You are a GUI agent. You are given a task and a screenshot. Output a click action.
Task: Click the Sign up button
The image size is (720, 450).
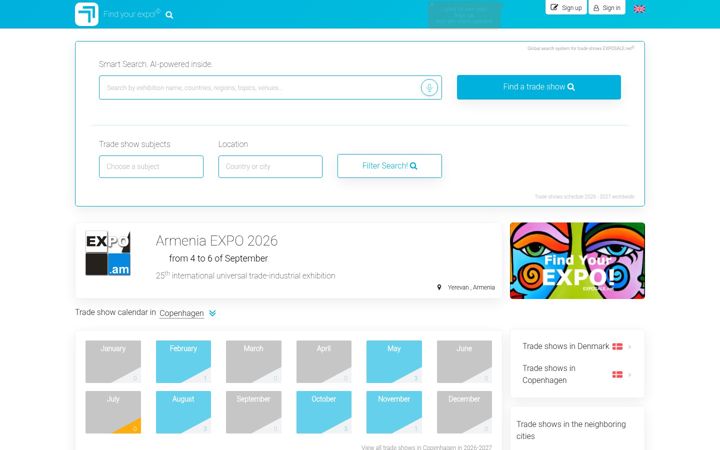(x=566, y=7)
